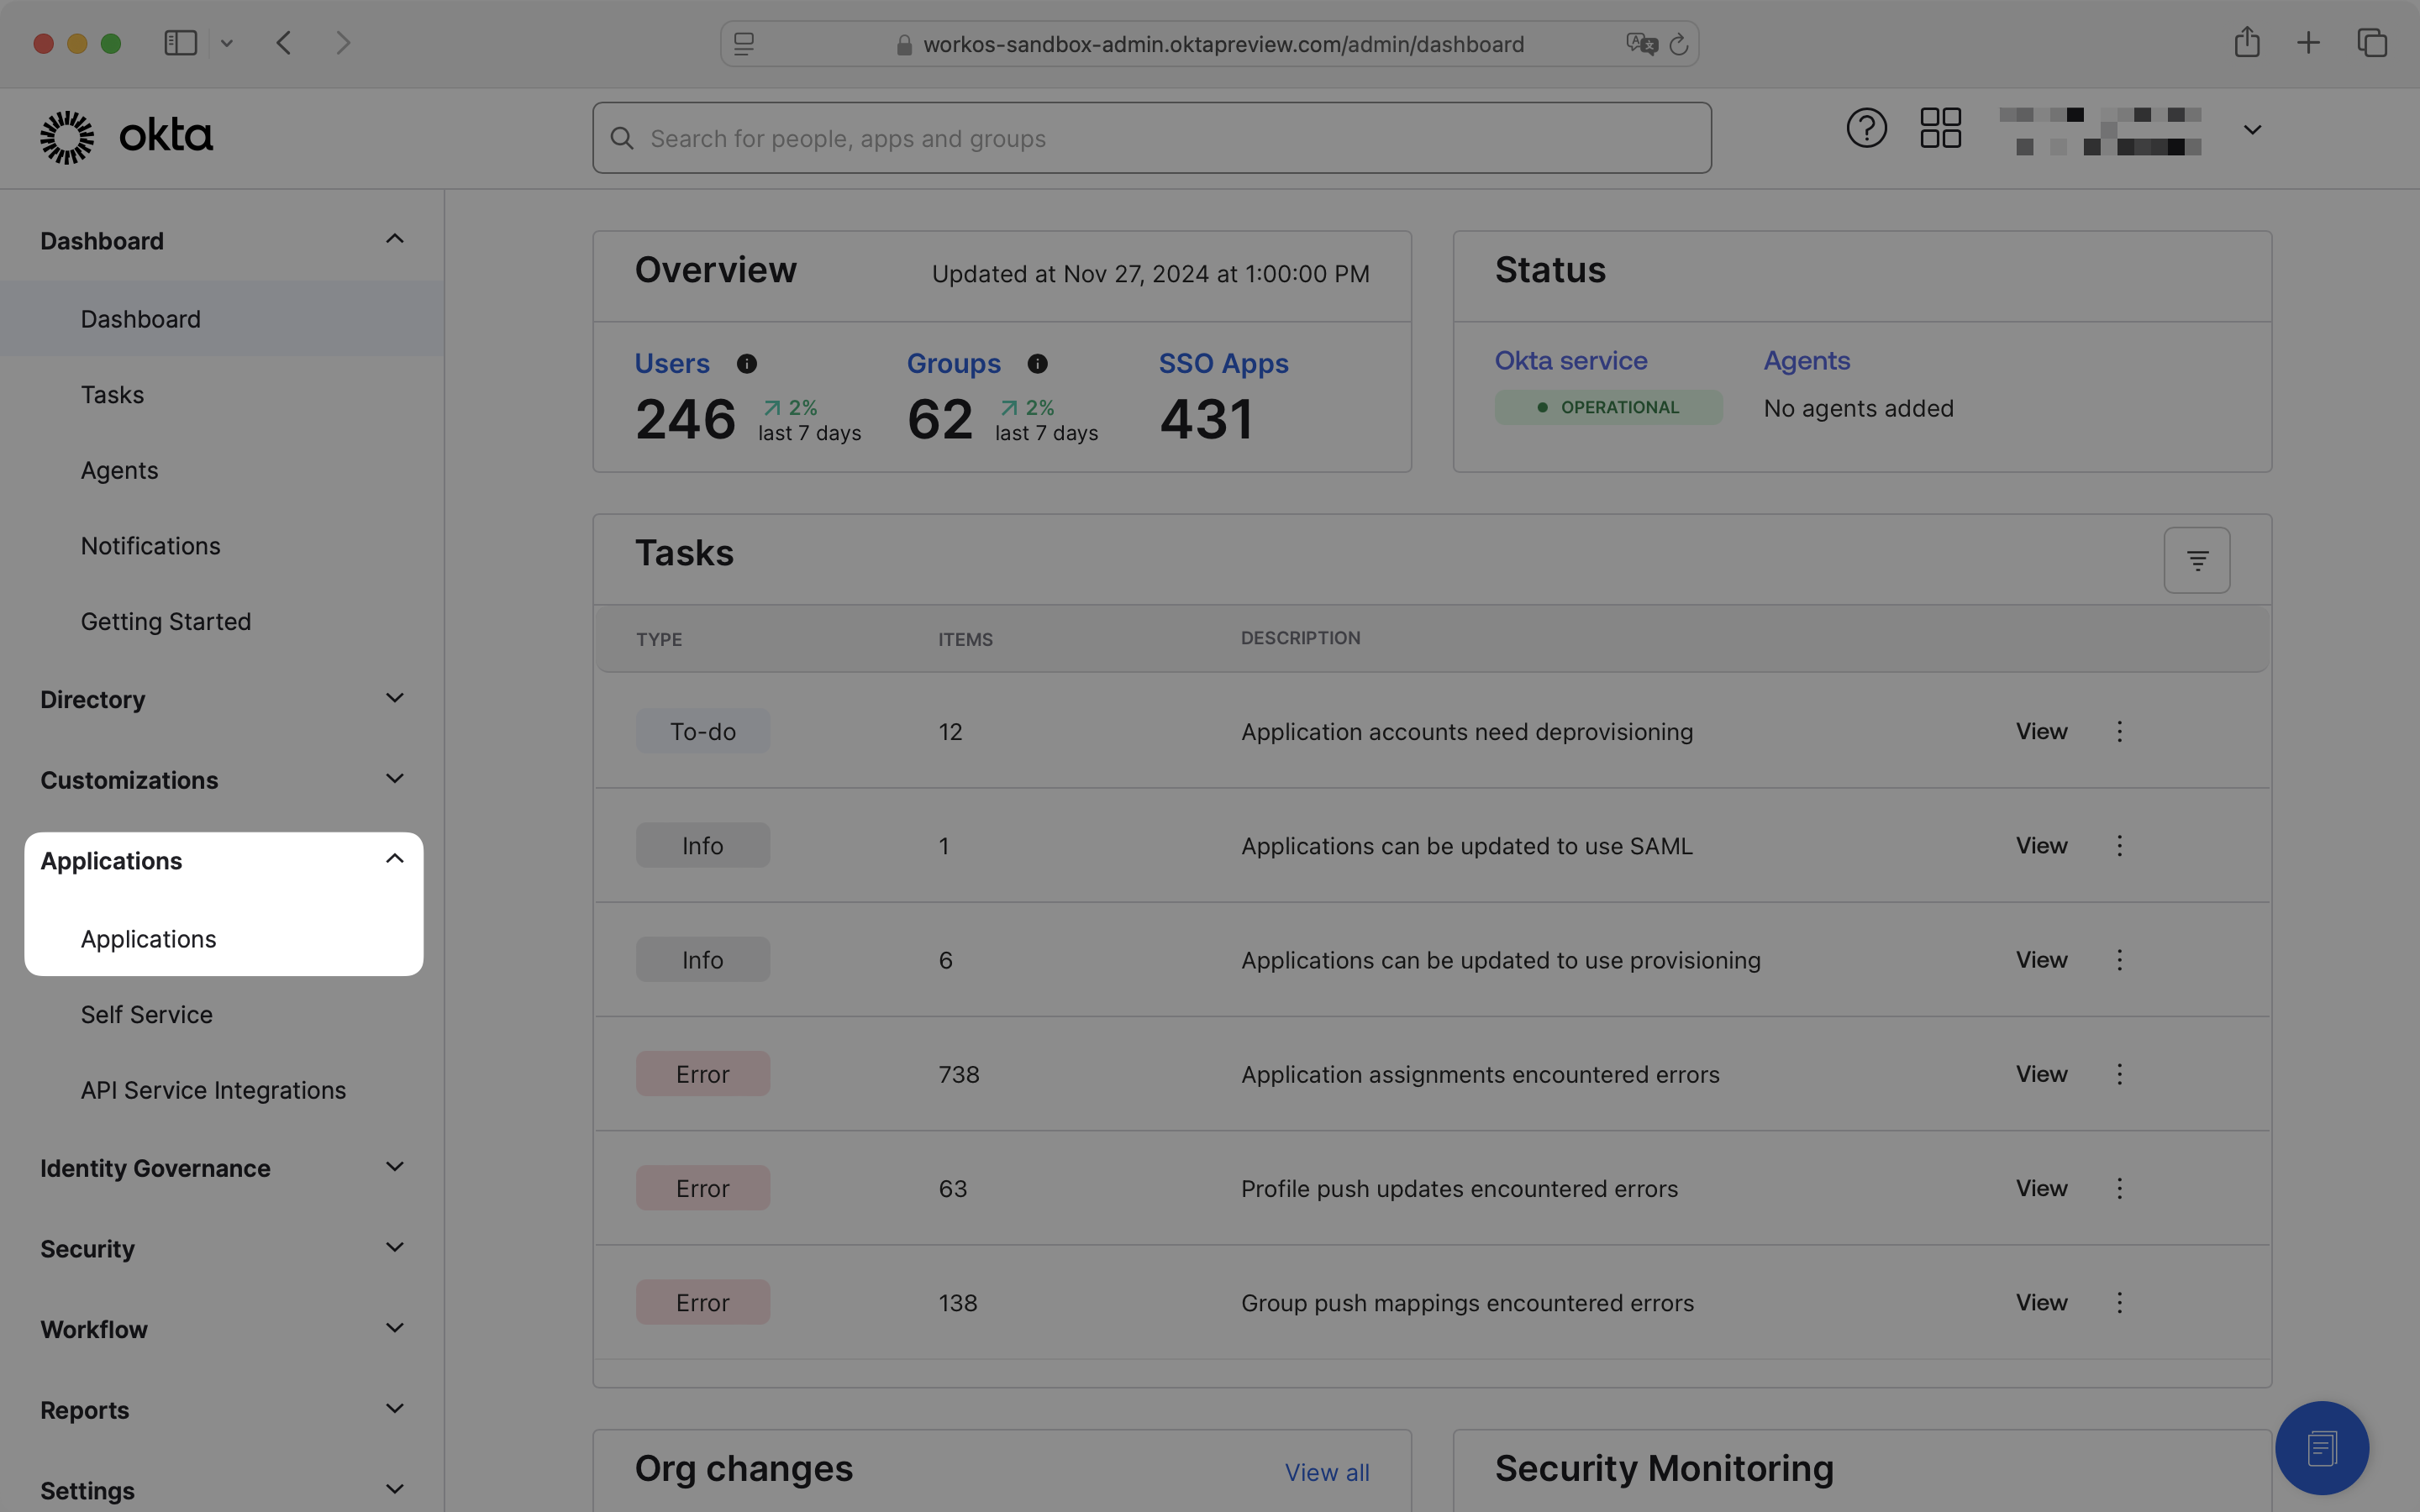Click View all in Org changes
The height and width of the screenshot is (1512, 2420).
1326,1472
